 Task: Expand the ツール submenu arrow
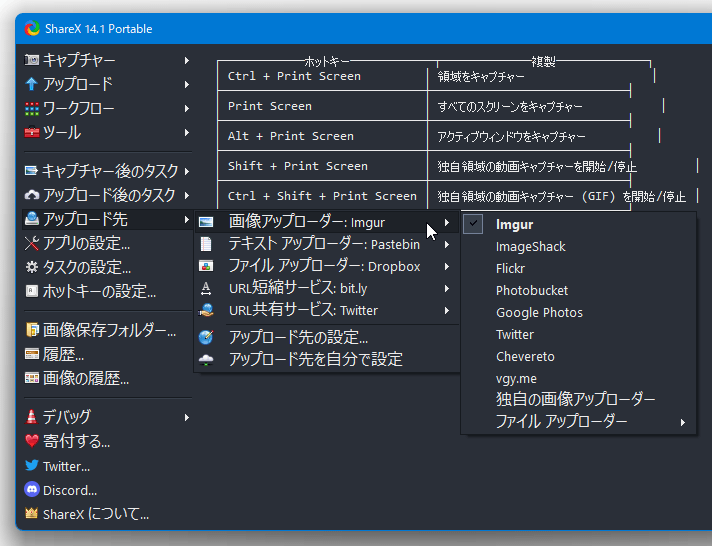click(187, 133)
